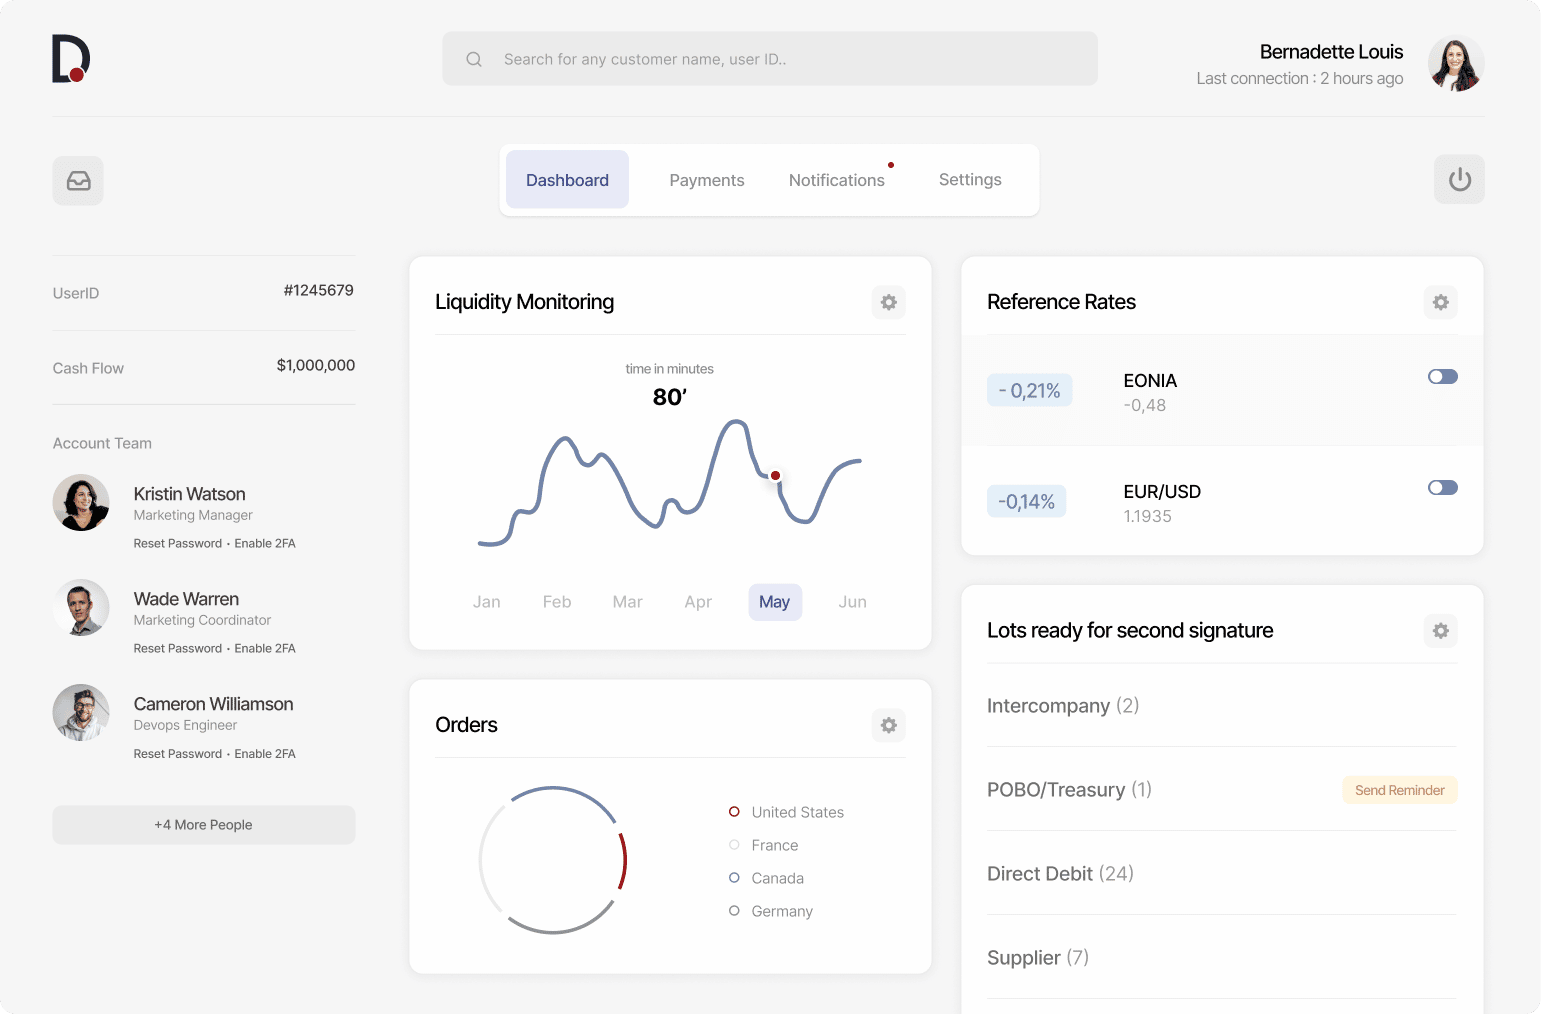Reset Password for Wade Warren

tap(178, 649)
